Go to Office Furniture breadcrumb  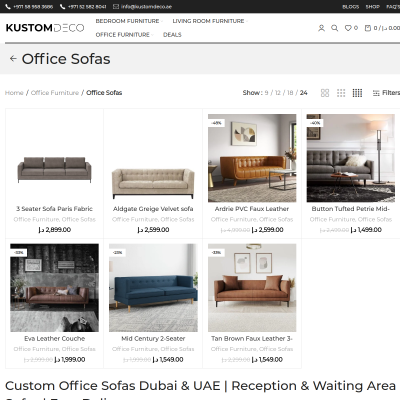click(55, 93)
